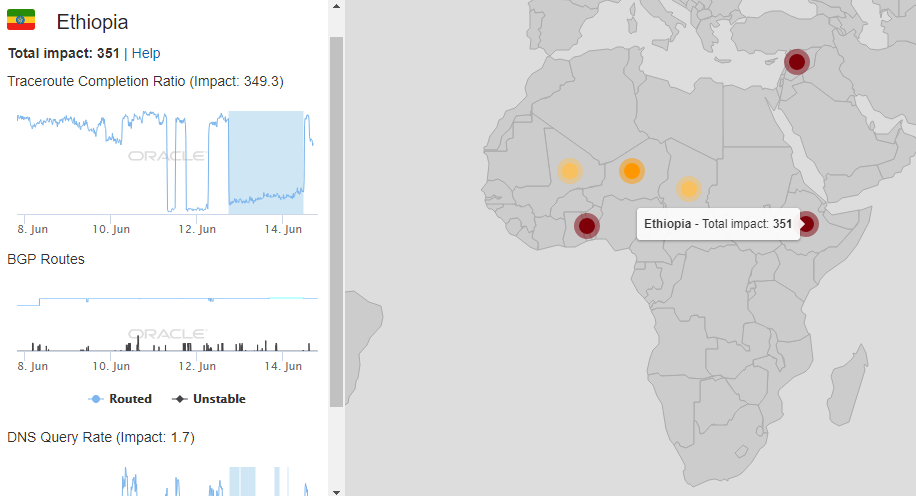
Task: Click the Ethiopia flag icon
Action: pos(21,20)
